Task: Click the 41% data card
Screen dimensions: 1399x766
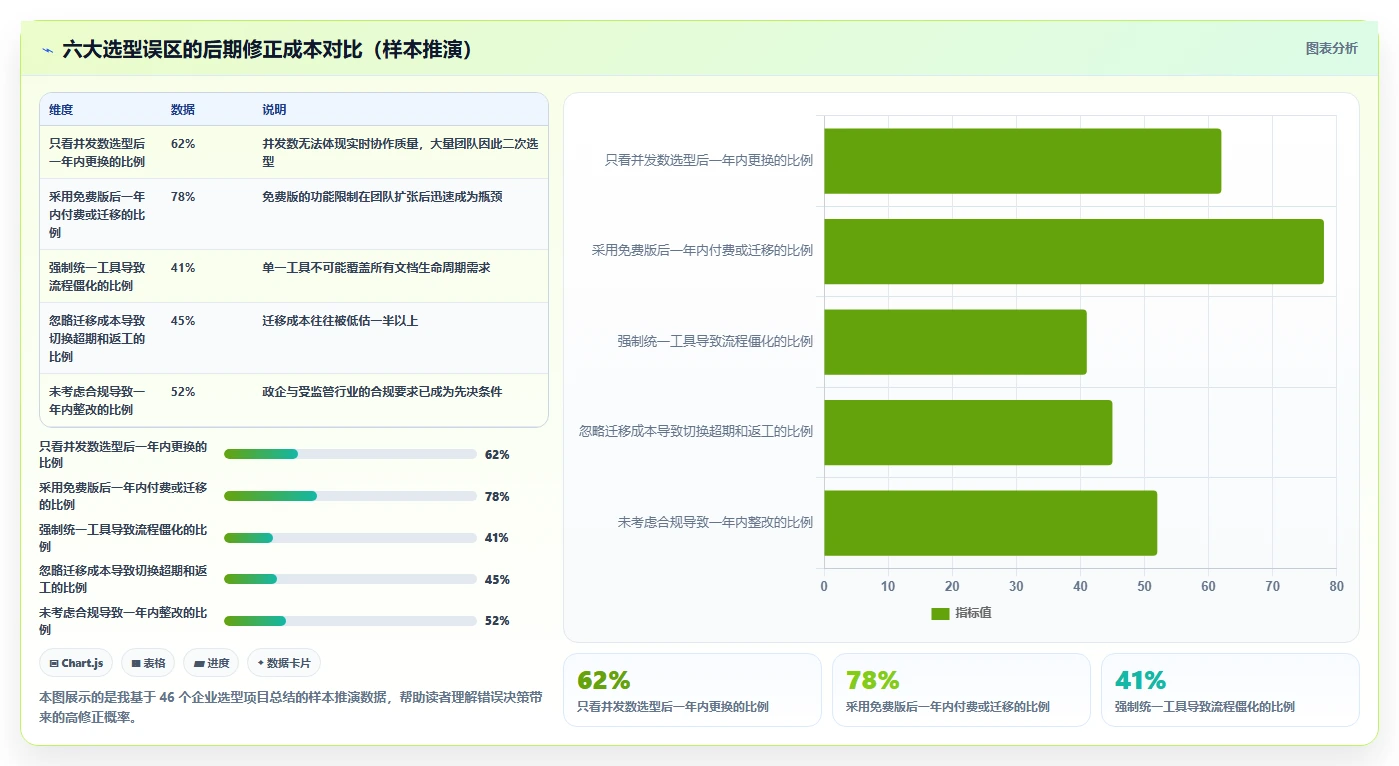Action: 1230,690
